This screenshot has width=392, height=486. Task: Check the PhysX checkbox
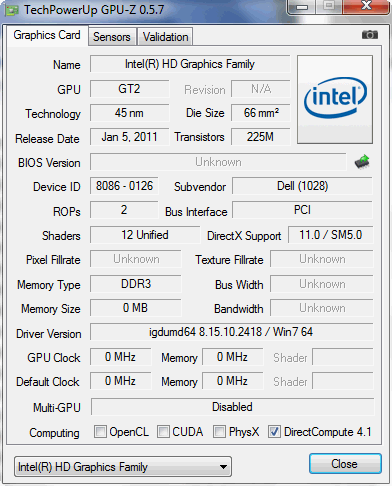[219, 431]
